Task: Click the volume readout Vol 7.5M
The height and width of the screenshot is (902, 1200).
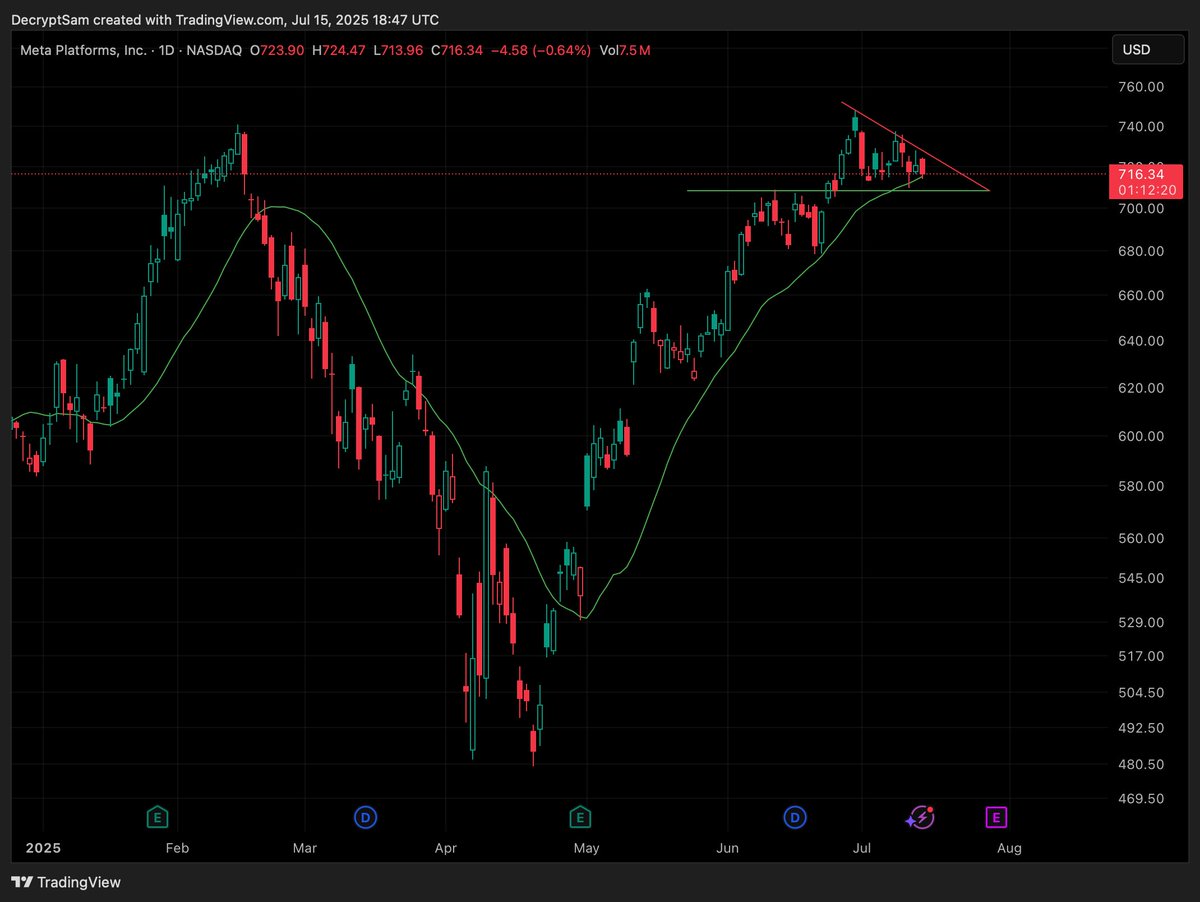Action: pos(624,50)
